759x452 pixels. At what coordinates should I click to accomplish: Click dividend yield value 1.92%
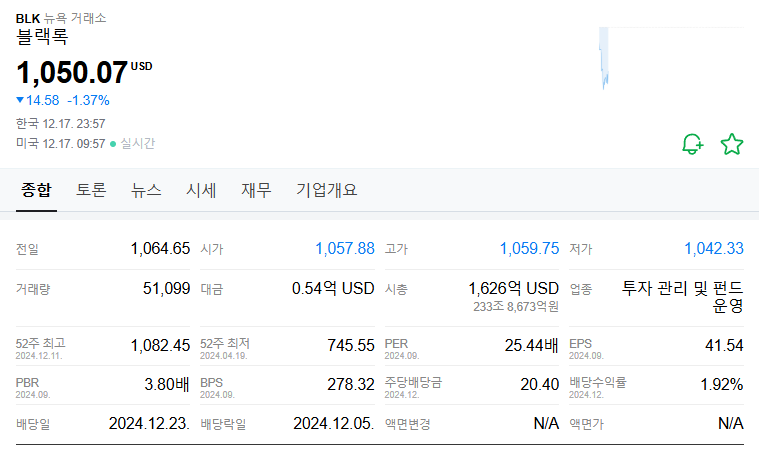tap(722, 385)
